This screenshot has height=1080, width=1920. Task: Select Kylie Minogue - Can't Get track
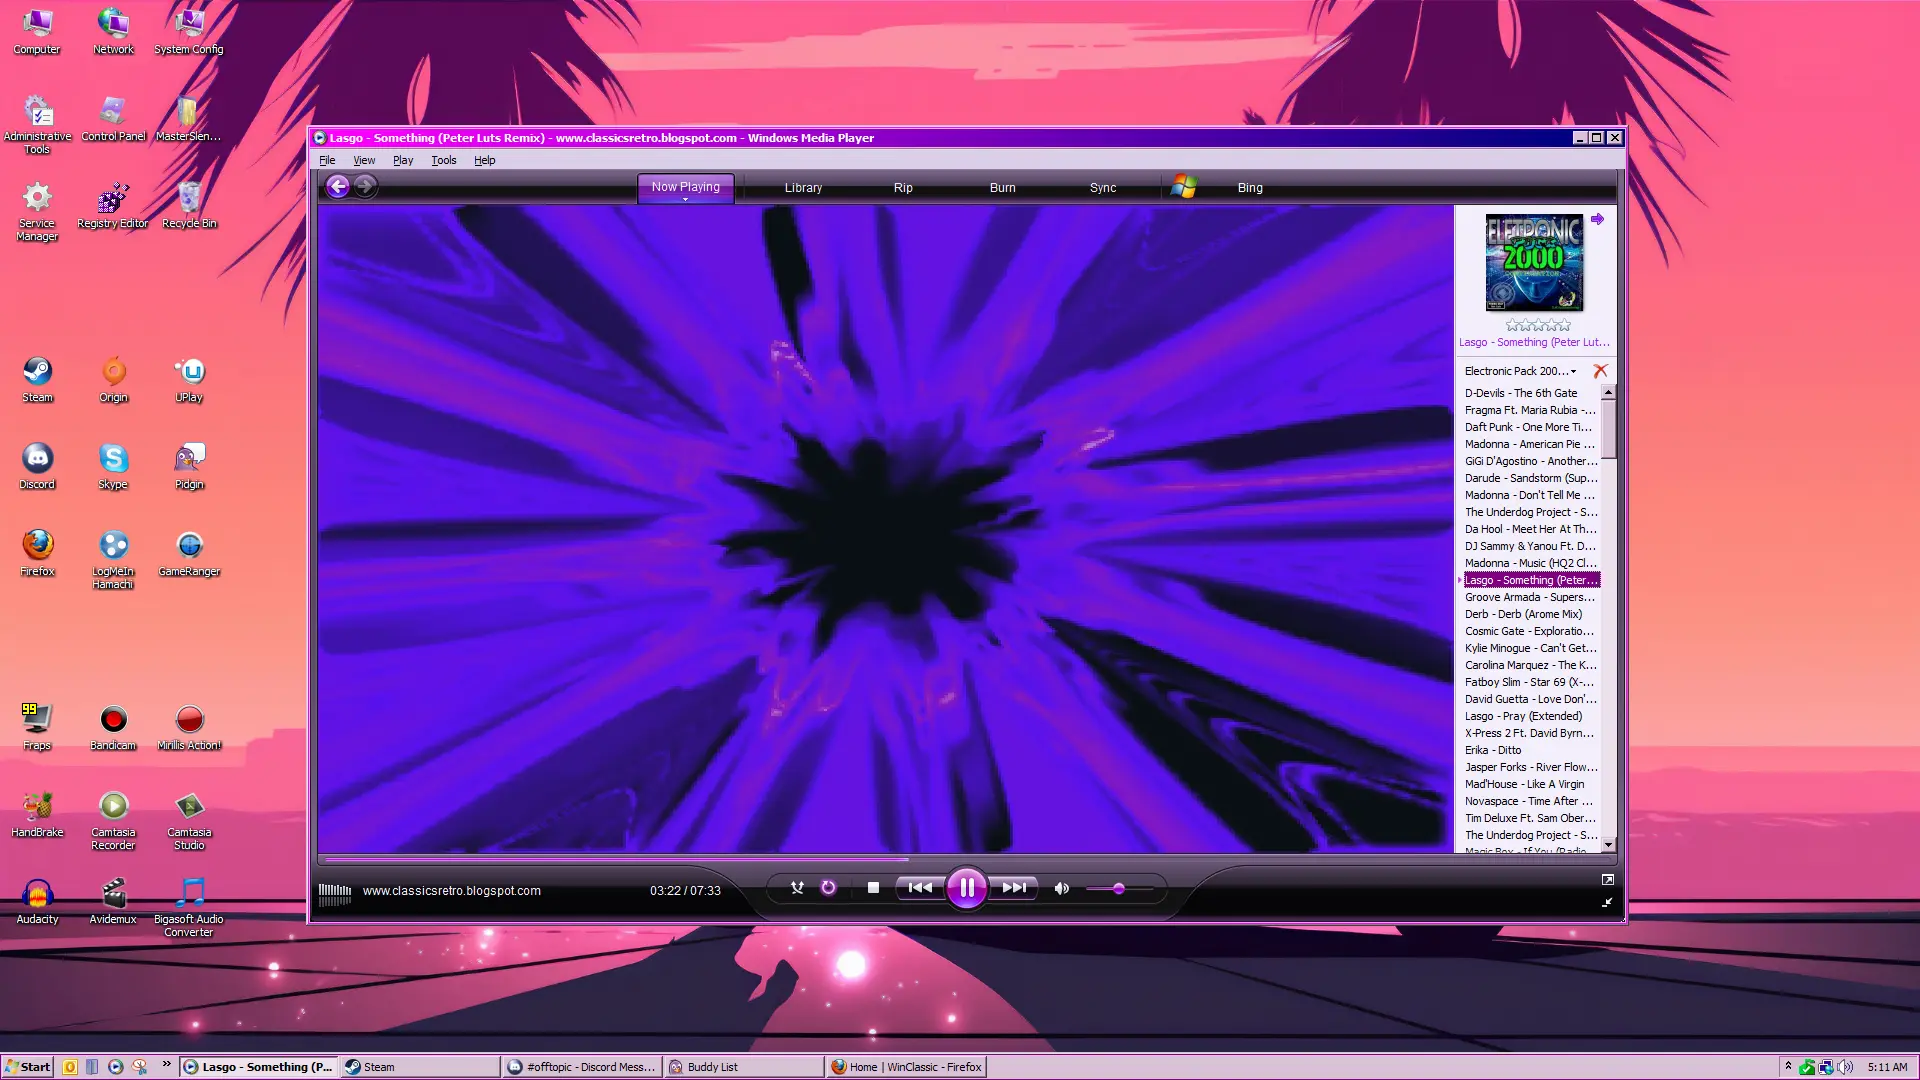click(x=1530, y=648)
